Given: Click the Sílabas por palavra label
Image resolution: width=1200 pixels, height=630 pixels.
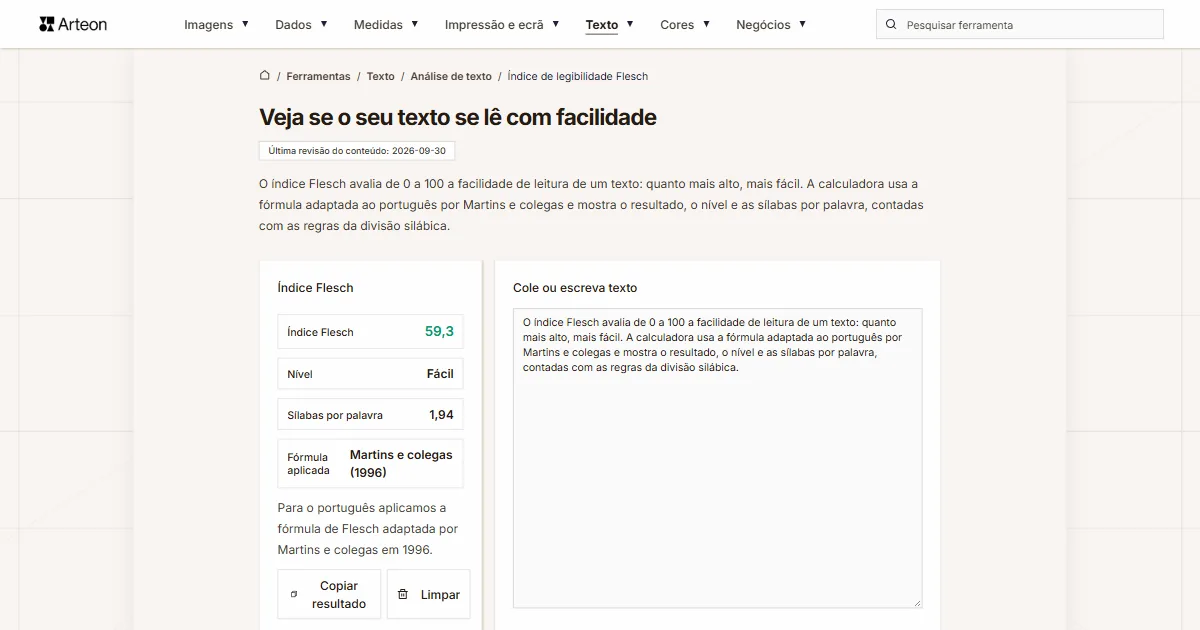Looking at the screenshot, I should pyautogui.click(x=335, y=415).
